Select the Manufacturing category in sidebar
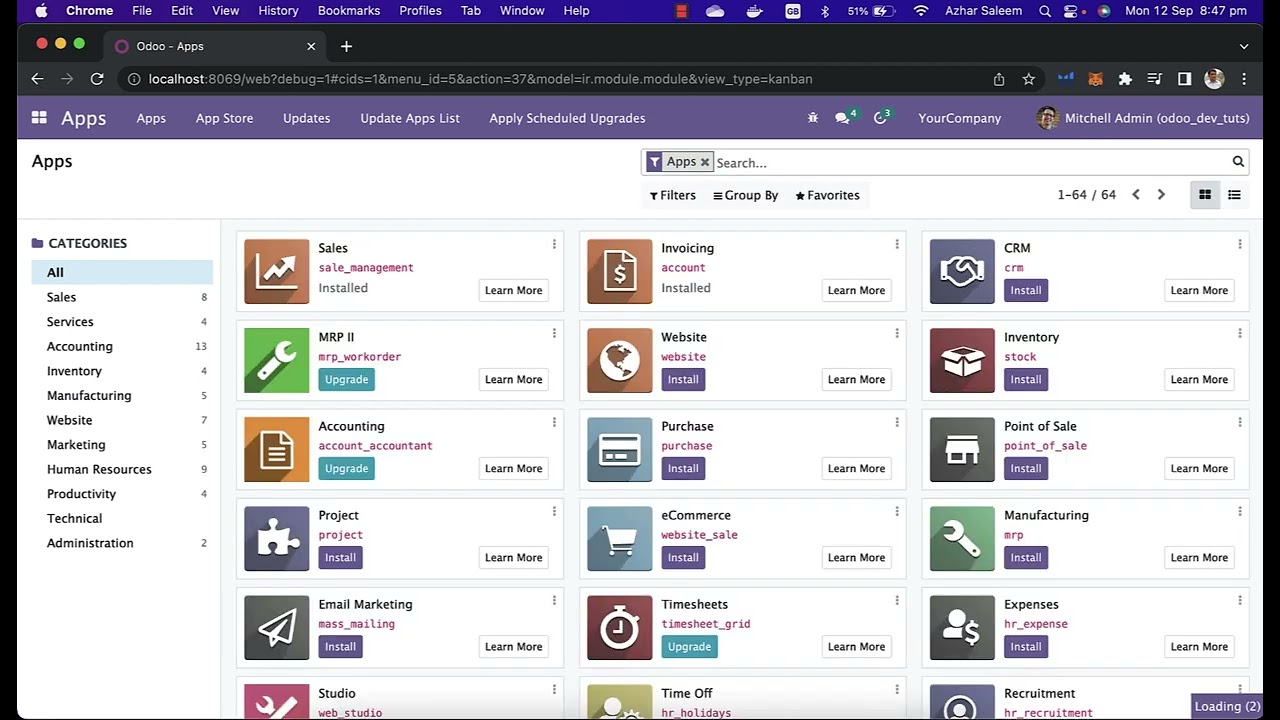The height and width of the screenshot is (720, 1280). coord(122,395)
